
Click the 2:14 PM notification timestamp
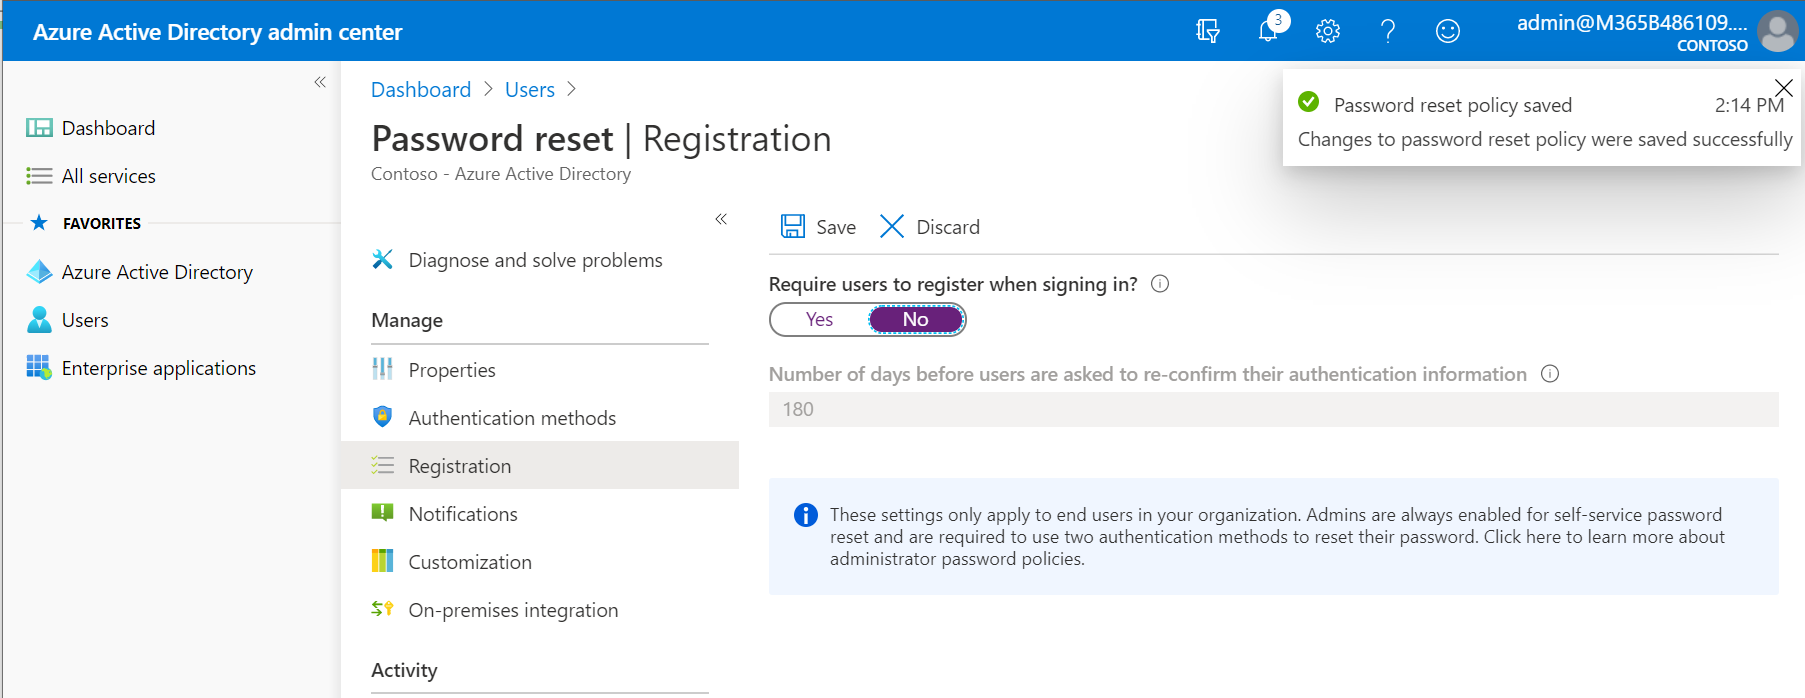point(1749,105)
